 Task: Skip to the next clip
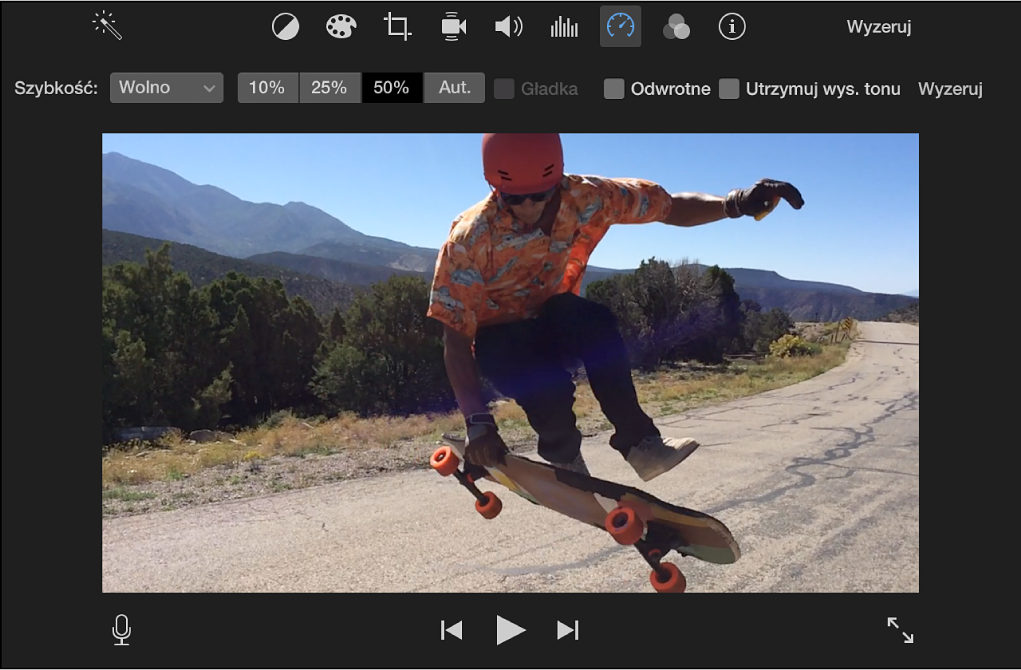coord(568,630)
